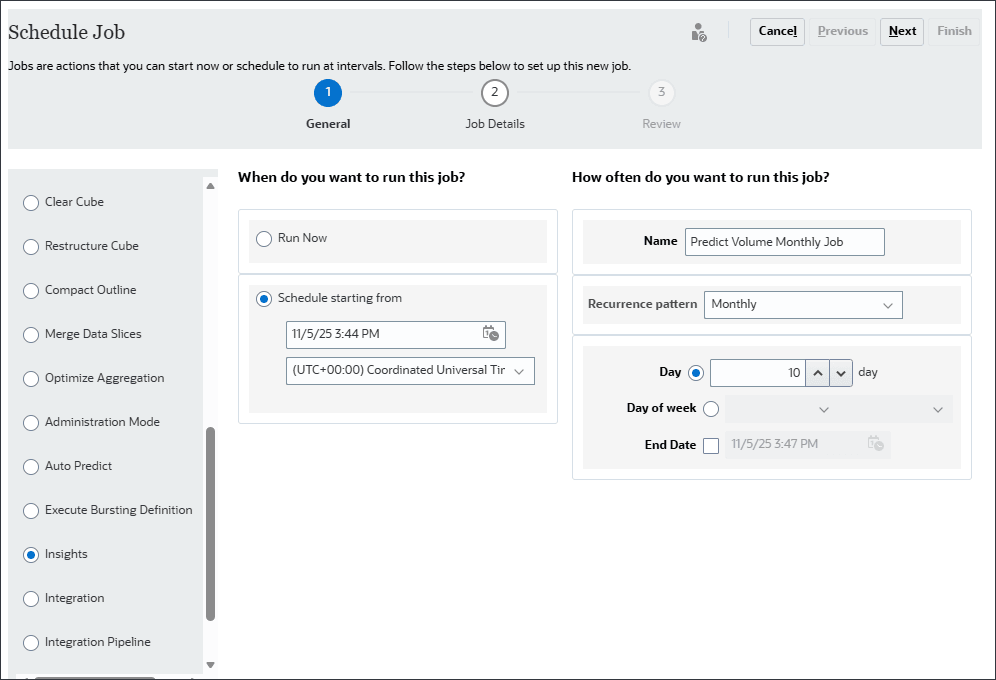Click the Previous button
This screenshot has width=996, height=680.
(842, 32)
